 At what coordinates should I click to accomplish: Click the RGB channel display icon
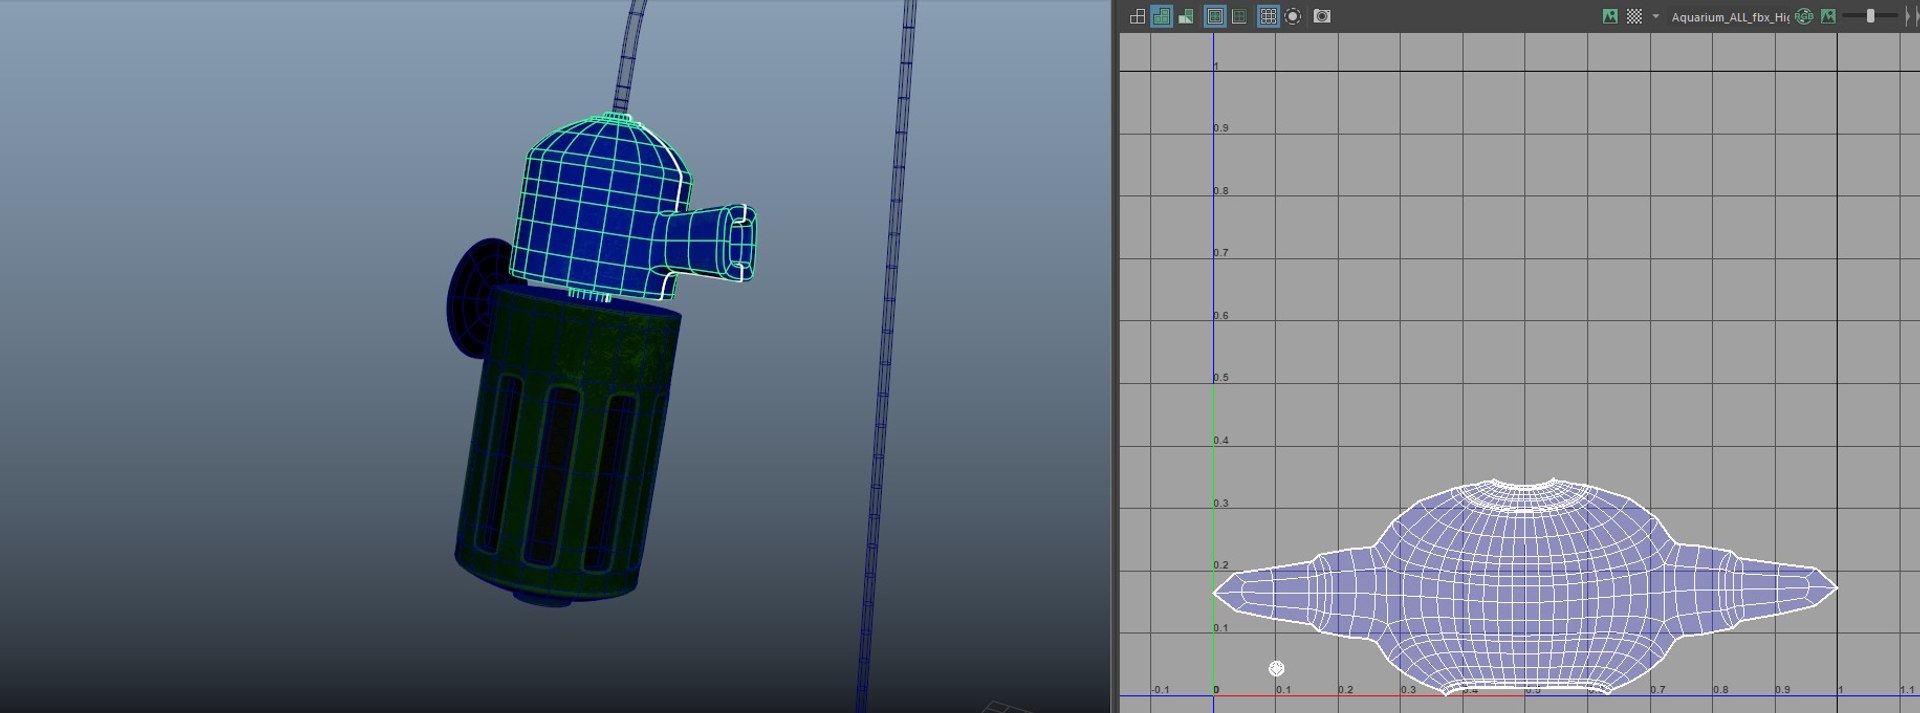[x=1804, y=17]
